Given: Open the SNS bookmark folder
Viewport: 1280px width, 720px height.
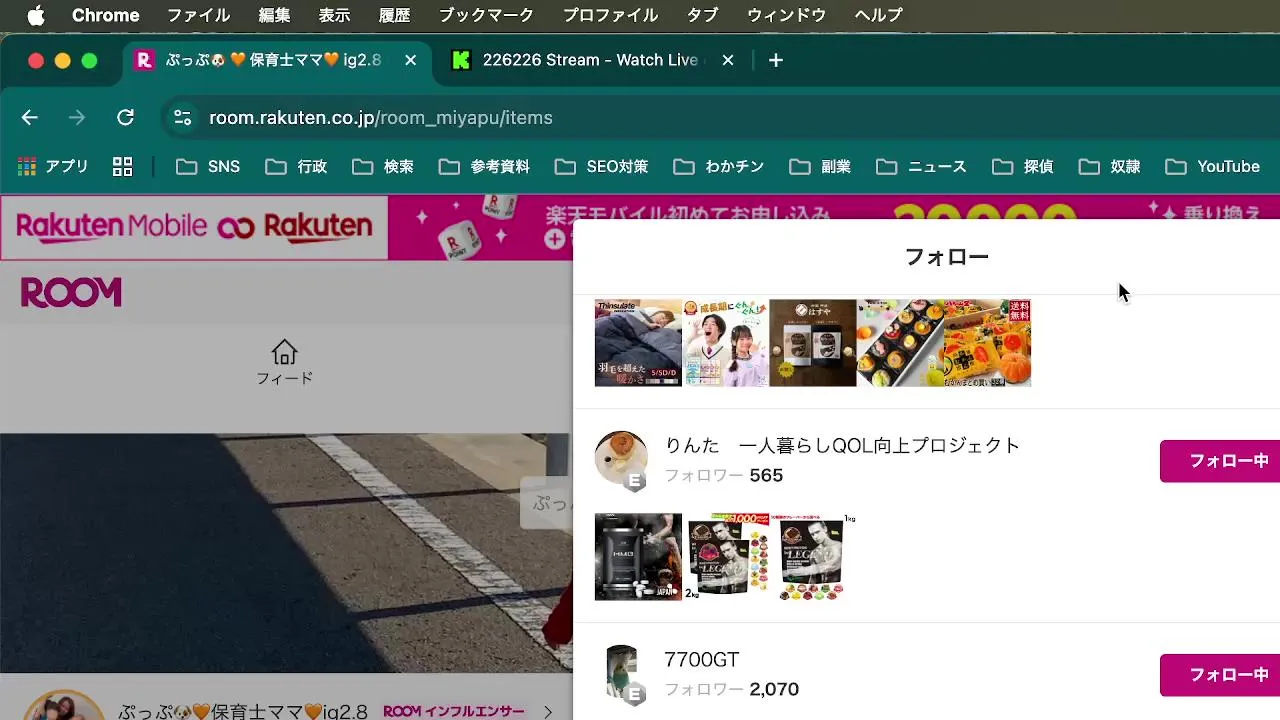Looking at the screenshot, I should click(x=208, y=167).
